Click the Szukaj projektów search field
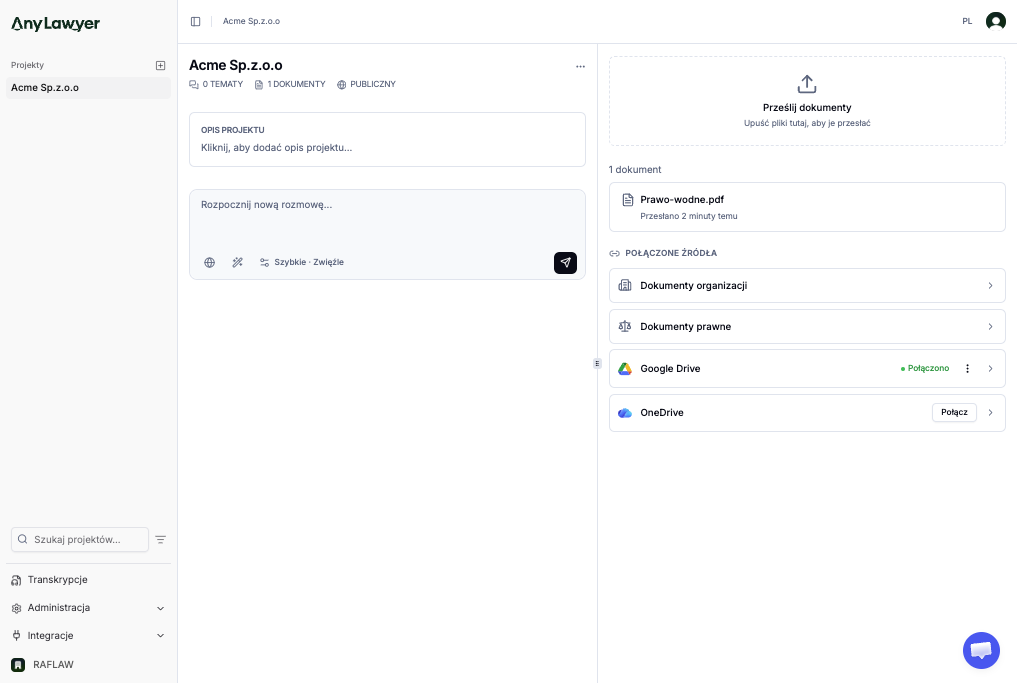 click(x=80, y=539)
